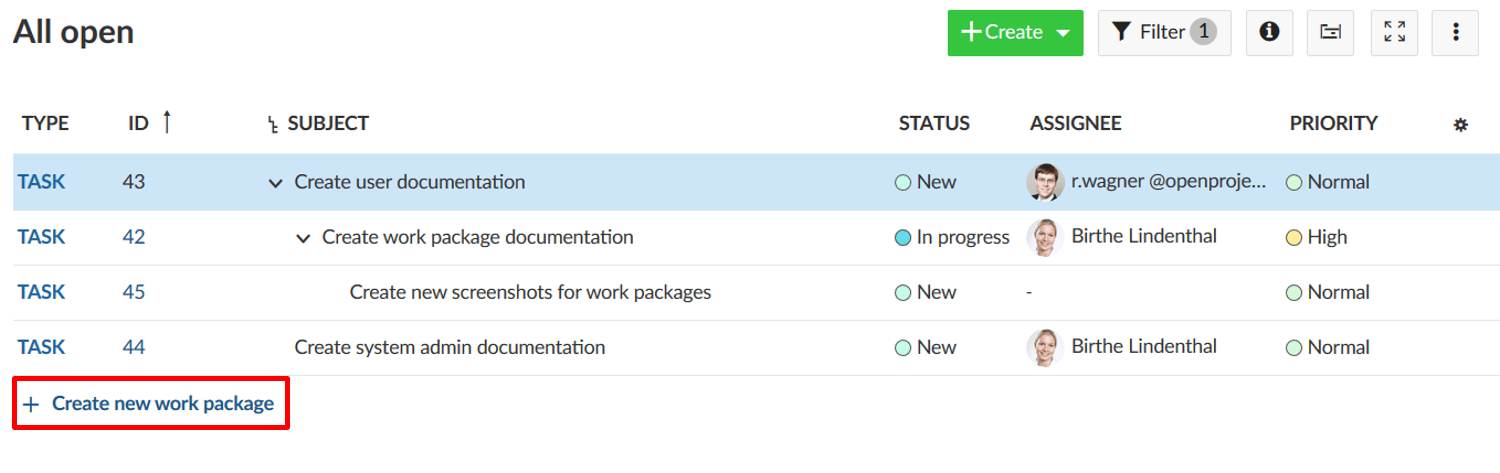Click r.wagner's avatar picture

(1046, 182)
